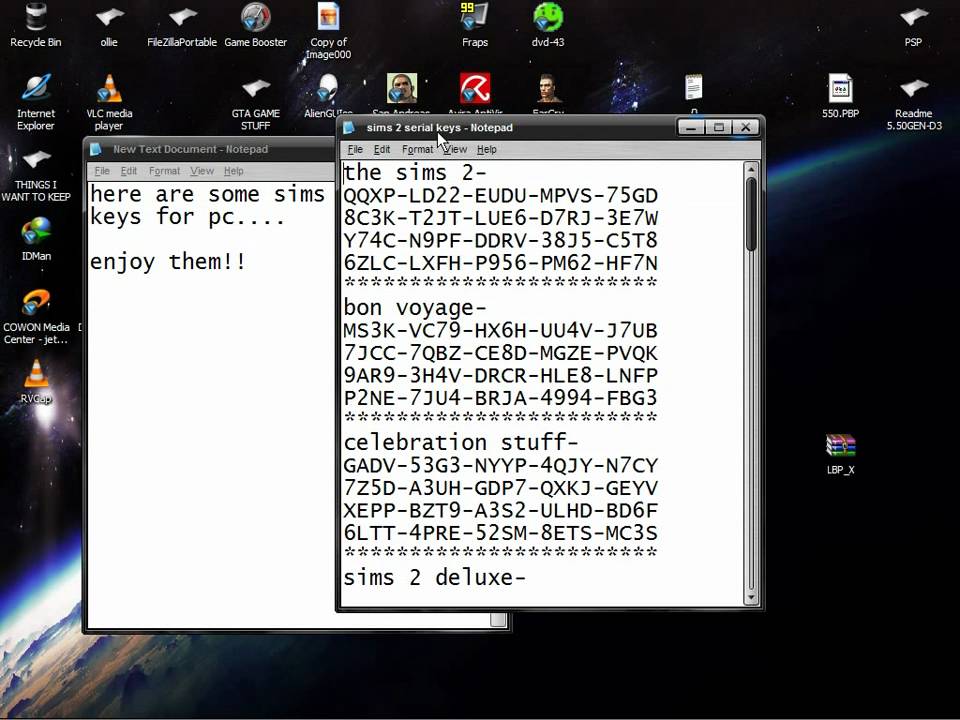Click "enjoy them!!" text in New Text Document
Screen dimensions: 960x720
168,262
